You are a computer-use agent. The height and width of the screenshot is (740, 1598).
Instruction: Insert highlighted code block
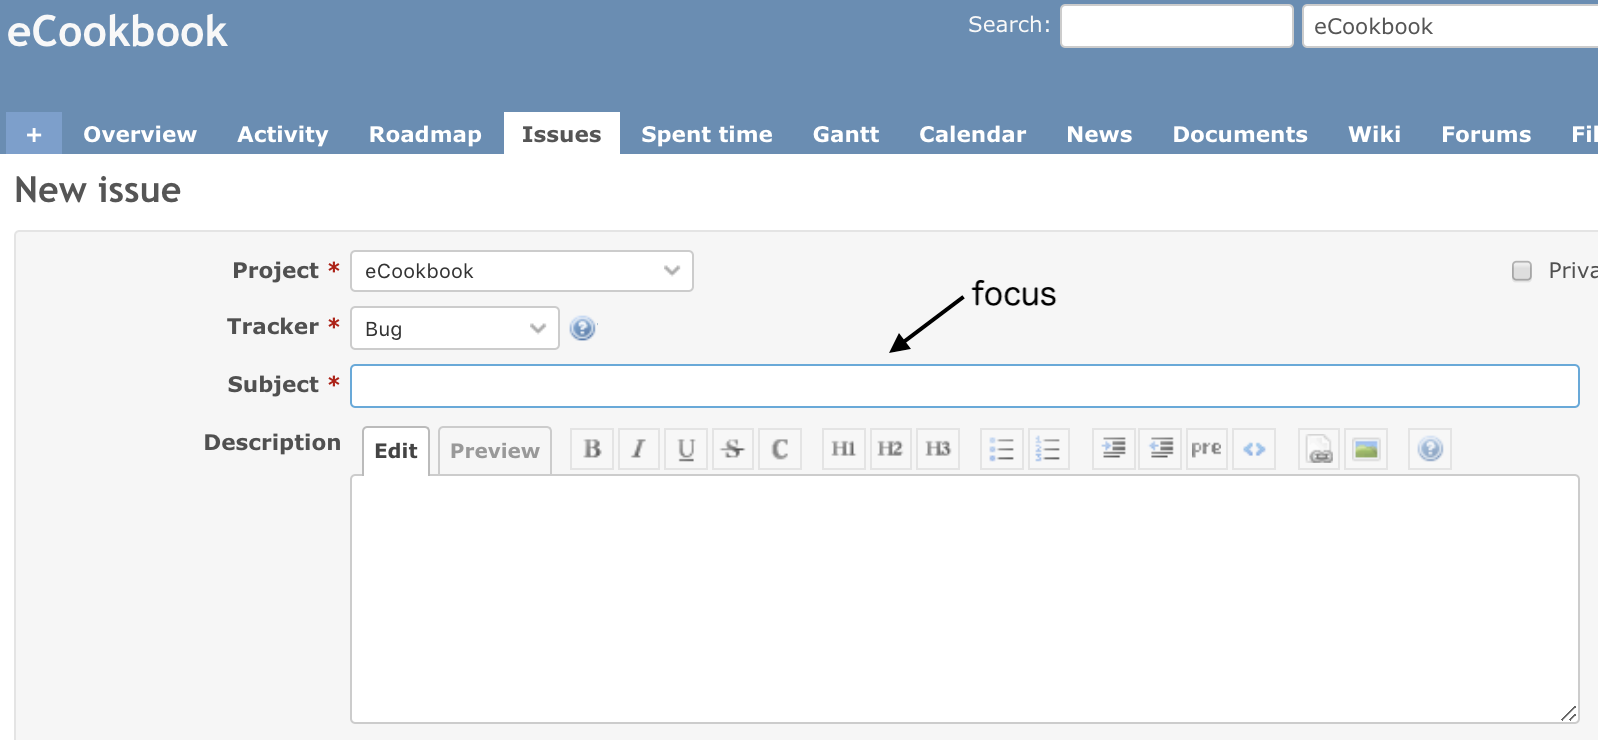click(x=1254, y=449)
